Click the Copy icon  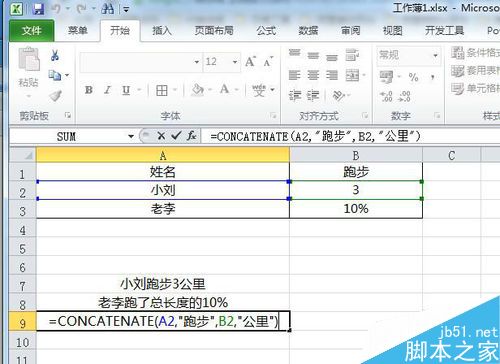click(55, 75)
